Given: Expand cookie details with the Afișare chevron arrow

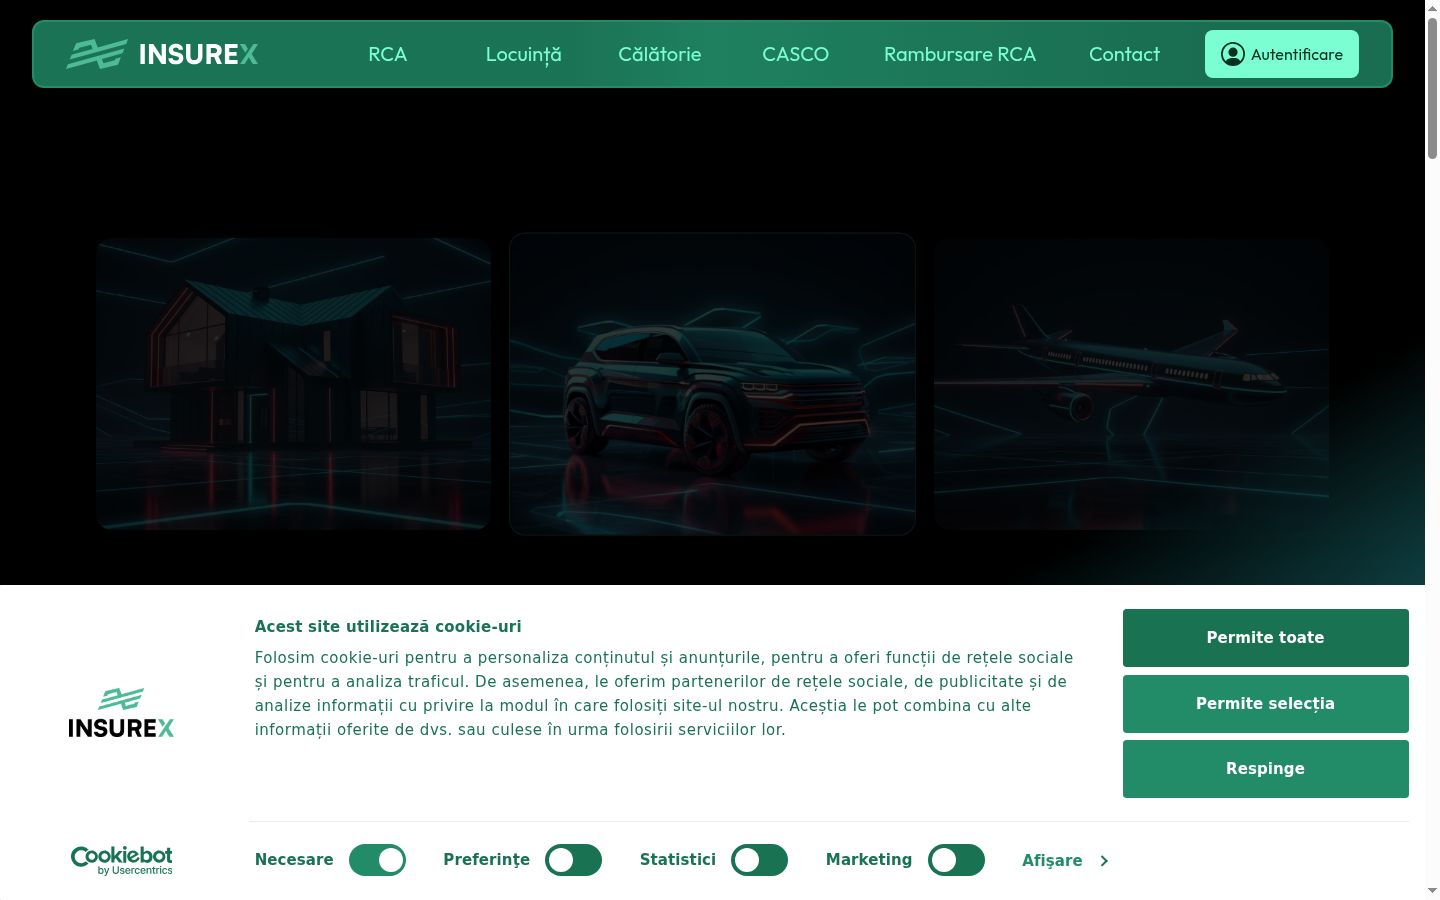Looking at the screenshot, I should 1104,861.
